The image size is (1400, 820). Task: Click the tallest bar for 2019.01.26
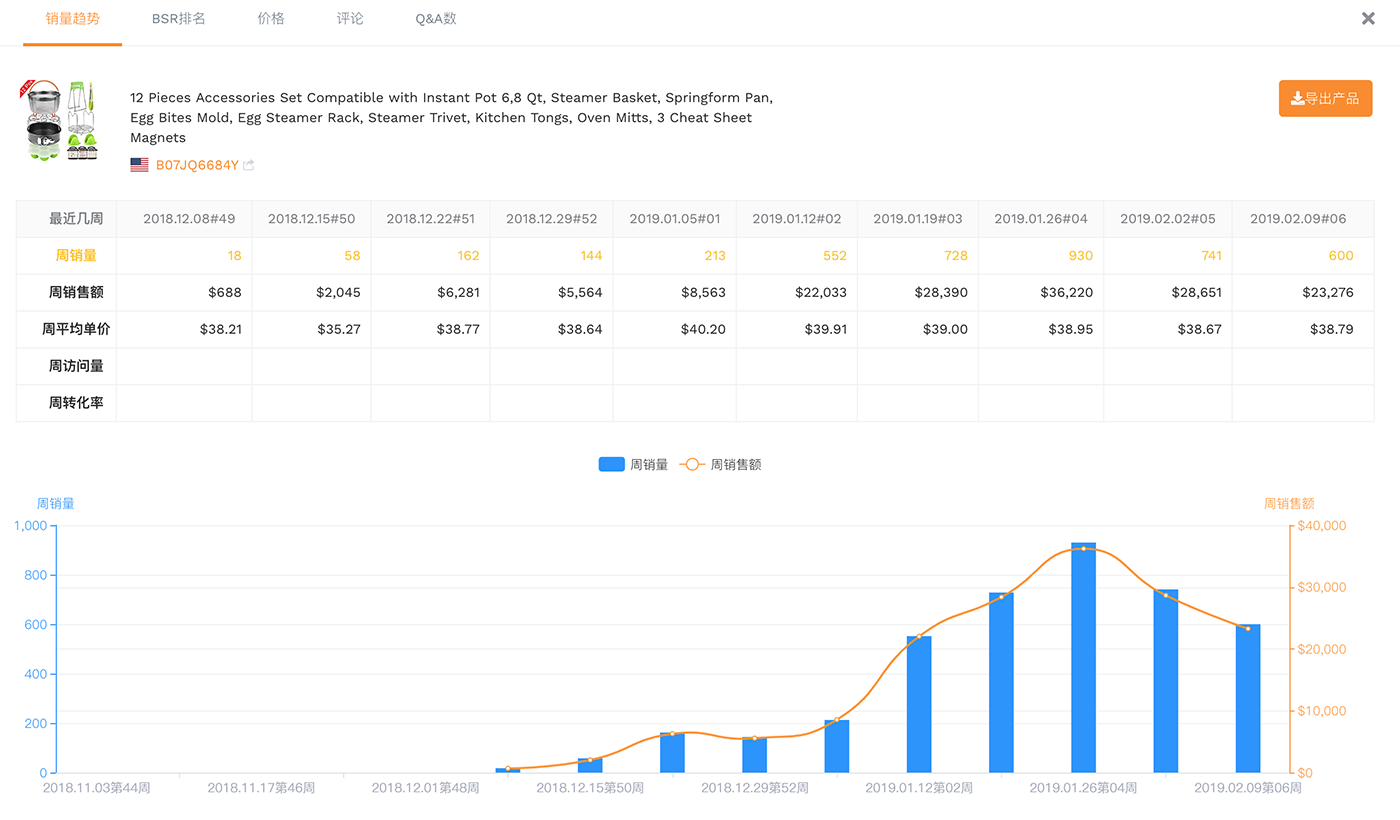point(1083,660)
